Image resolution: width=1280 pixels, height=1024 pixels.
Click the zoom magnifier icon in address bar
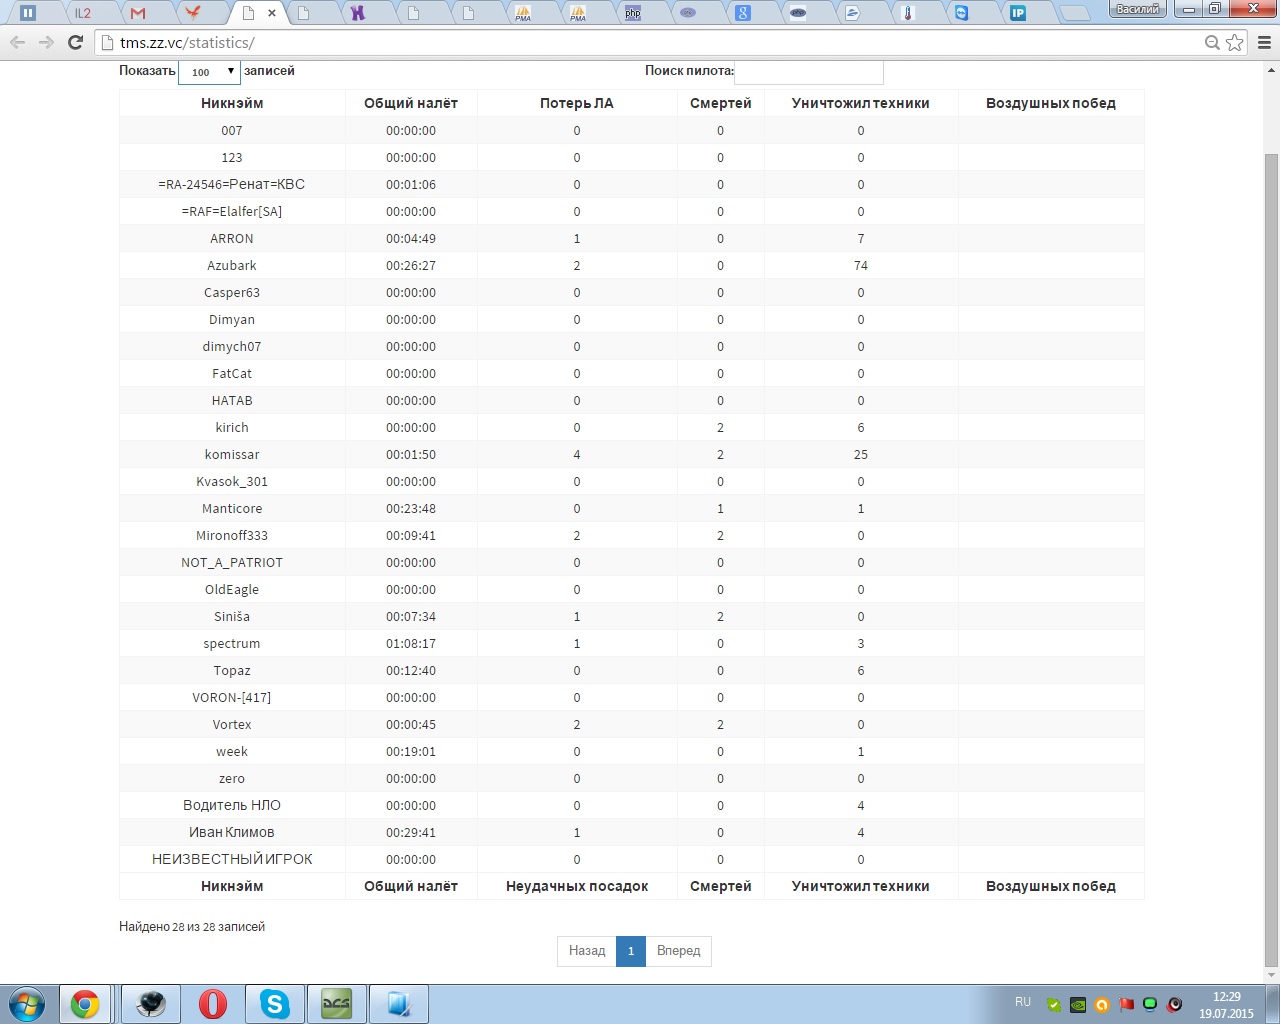click(1212, 42)
